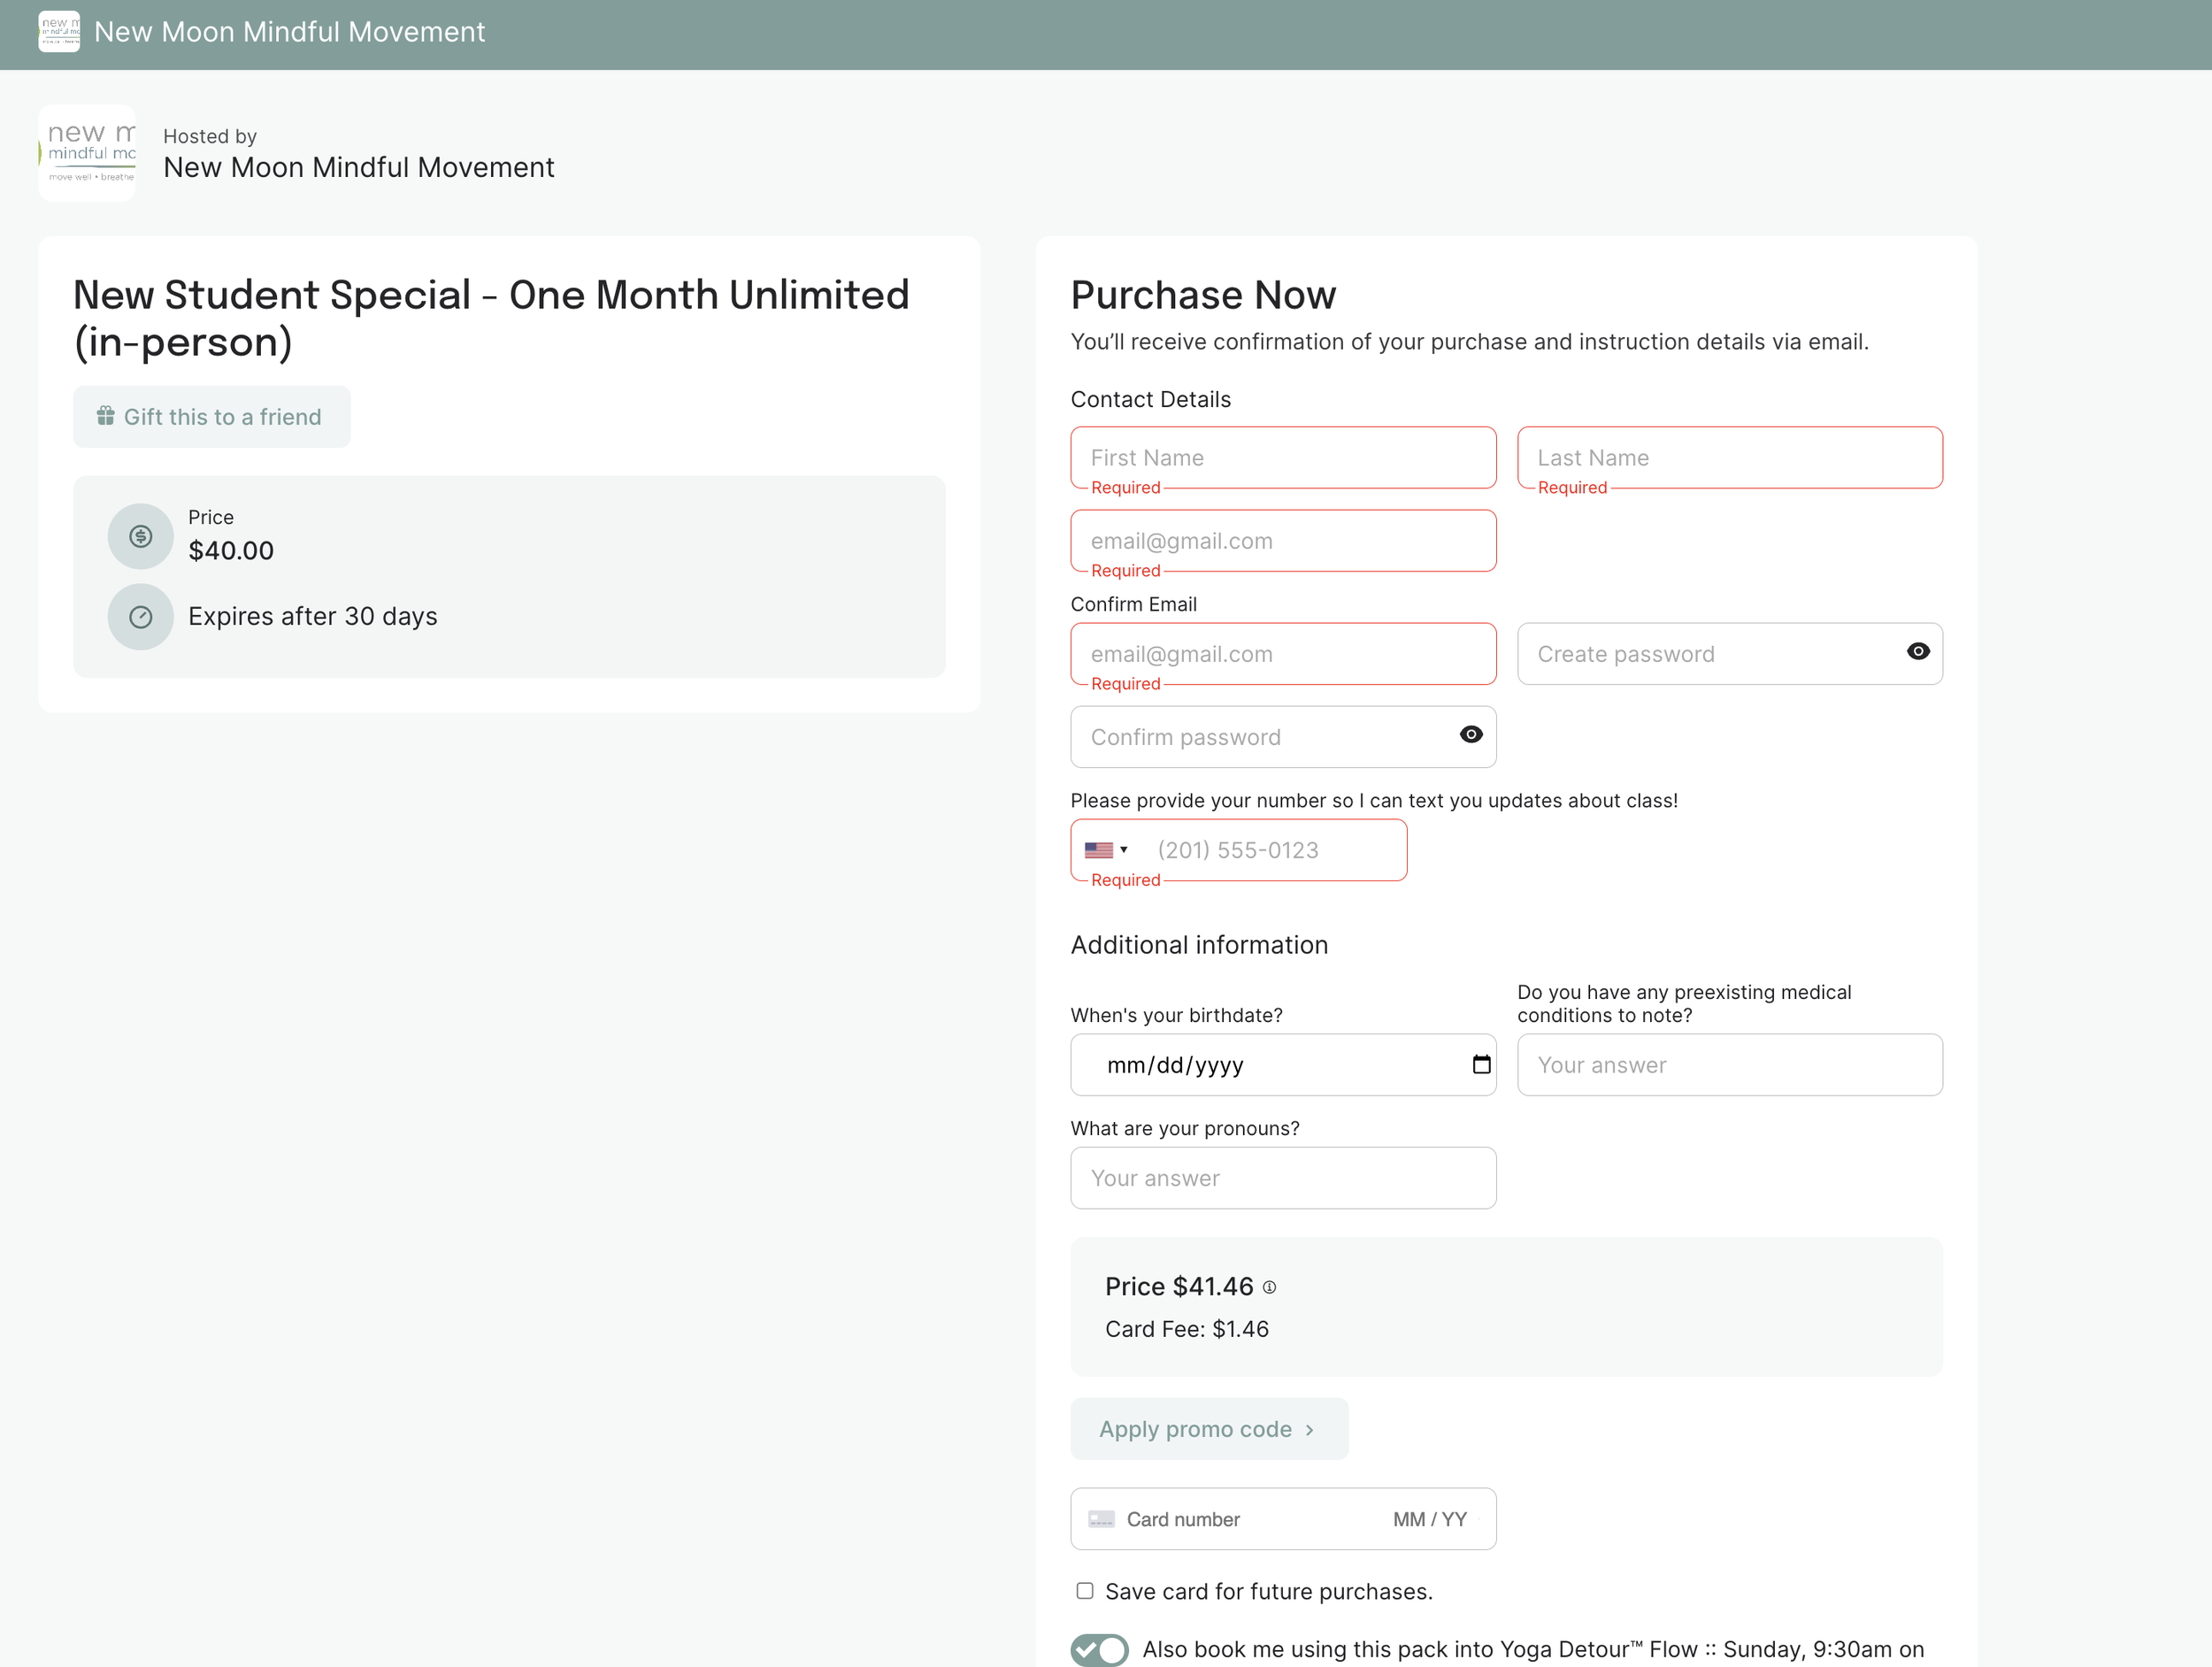Click the Card Fee: $1.46 text
This screenshot has height=1667, width=2212.
[x=1187, y=1329]
